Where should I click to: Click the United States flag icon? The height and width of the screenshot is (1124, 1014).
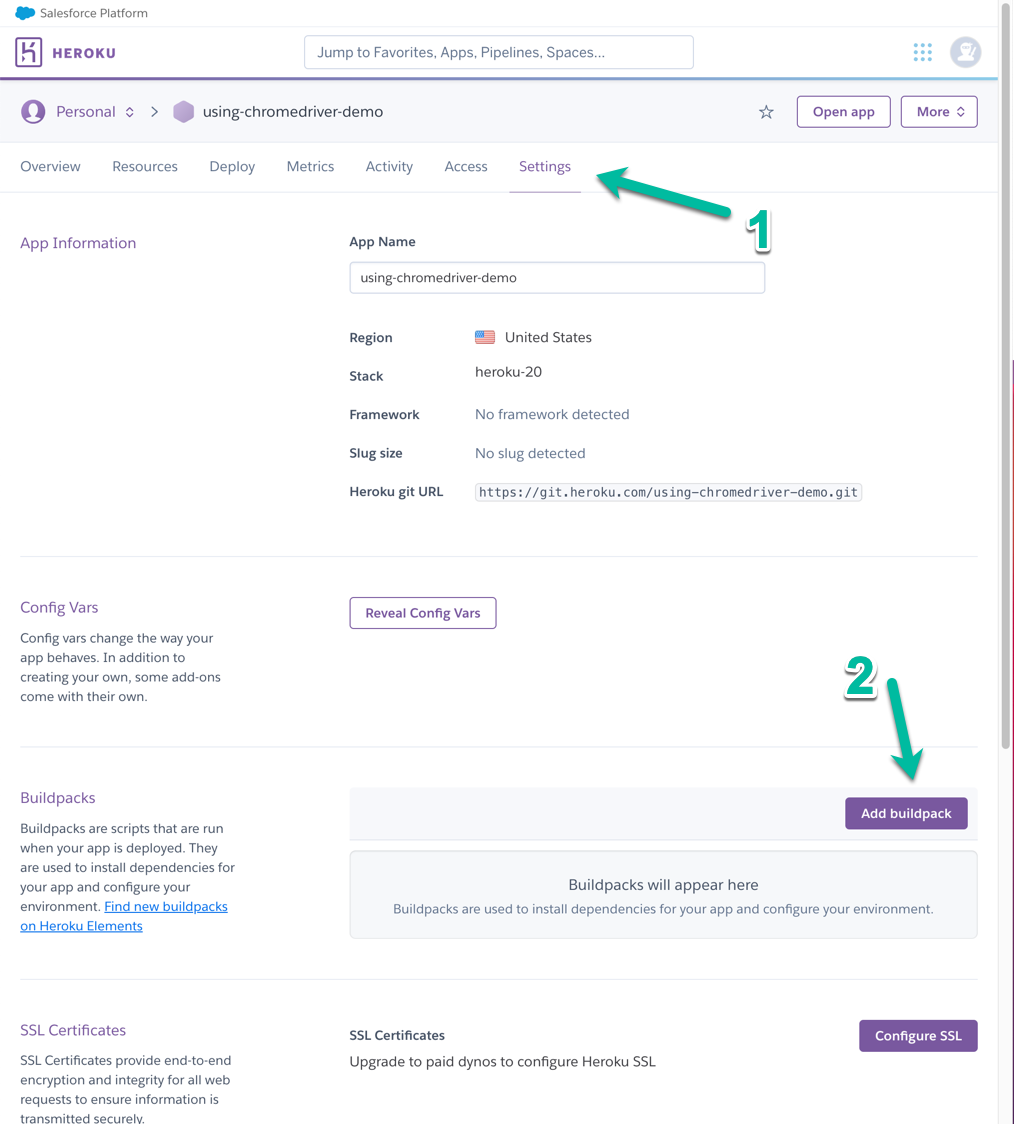click(x=484, y=337)
